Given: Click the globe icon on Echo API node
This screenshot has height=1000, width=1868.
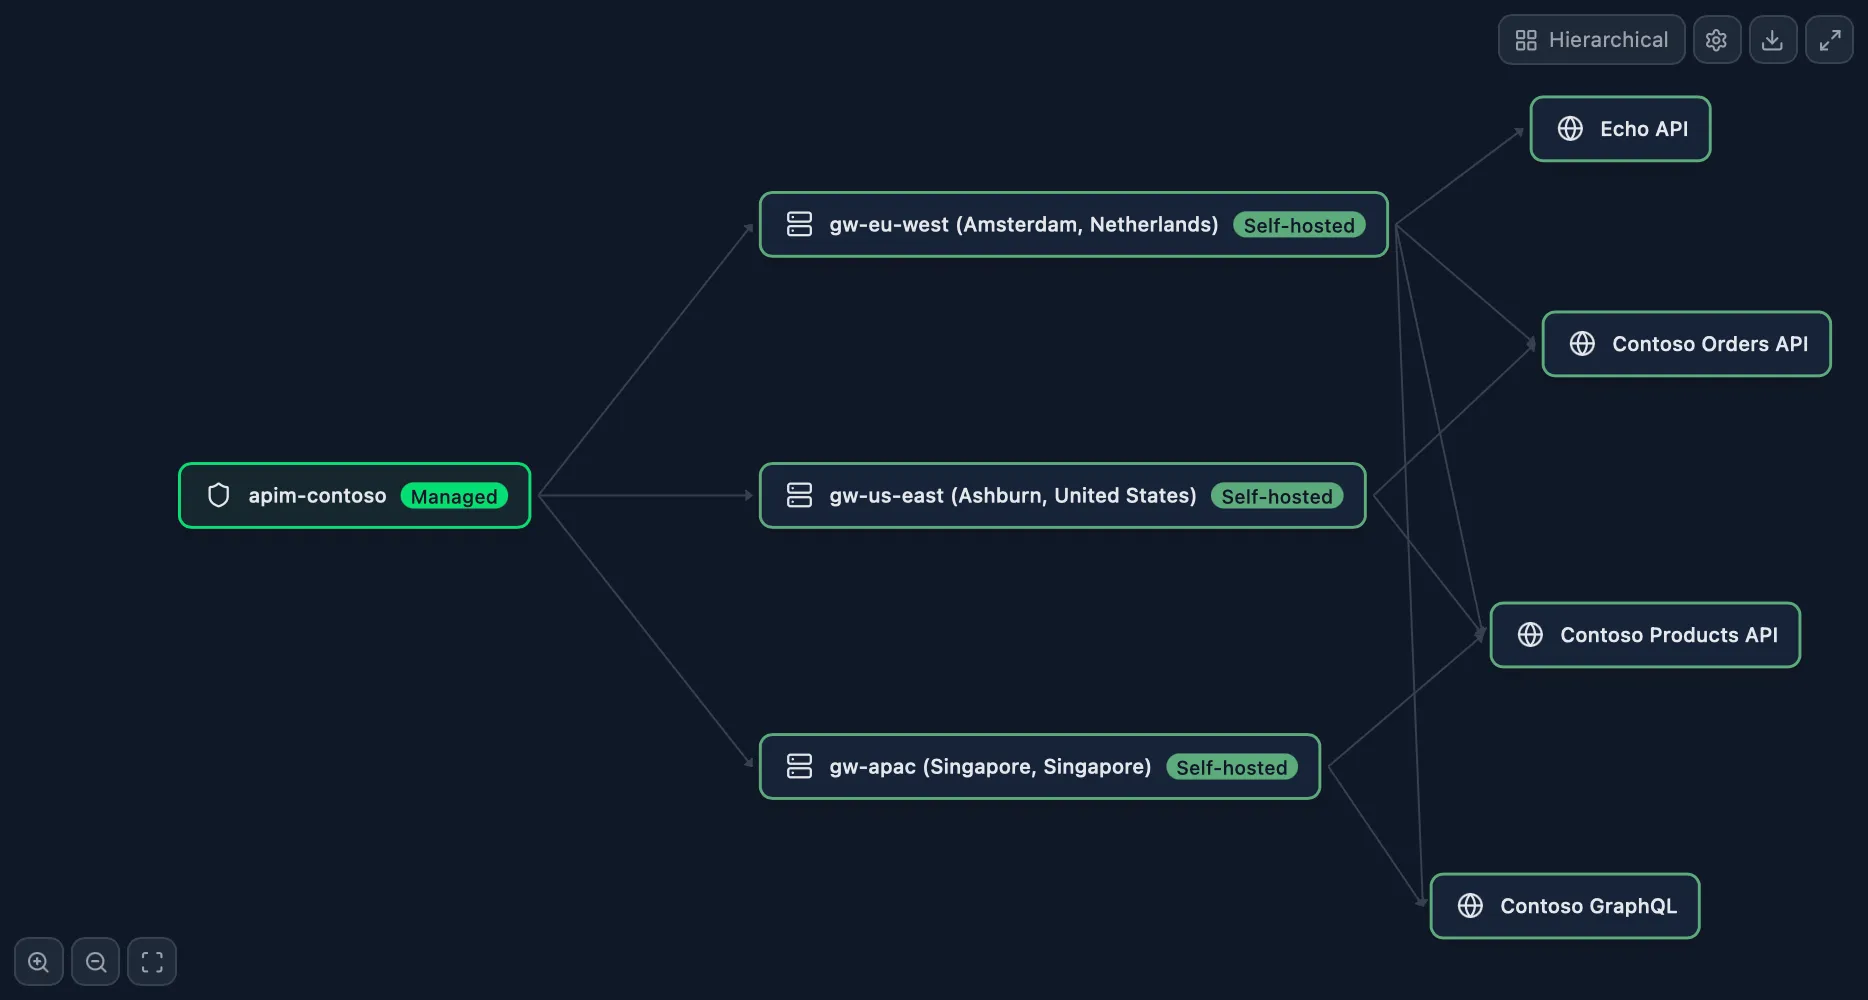Looking at the screenshot, I should 1569,128.
